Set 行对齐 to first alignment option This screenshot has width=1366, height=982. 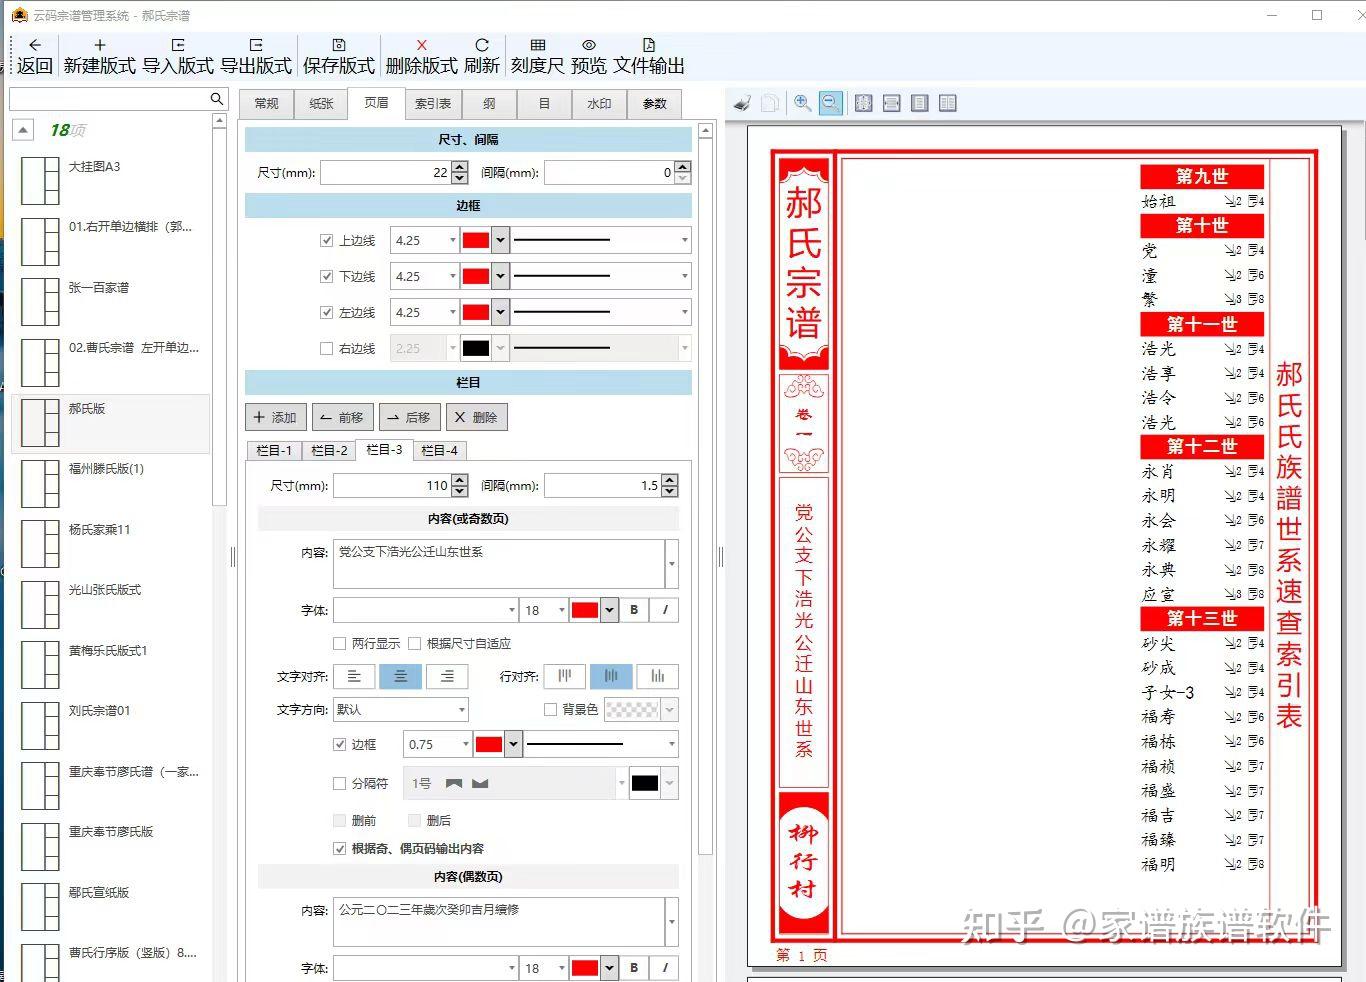tap(565, 677)
